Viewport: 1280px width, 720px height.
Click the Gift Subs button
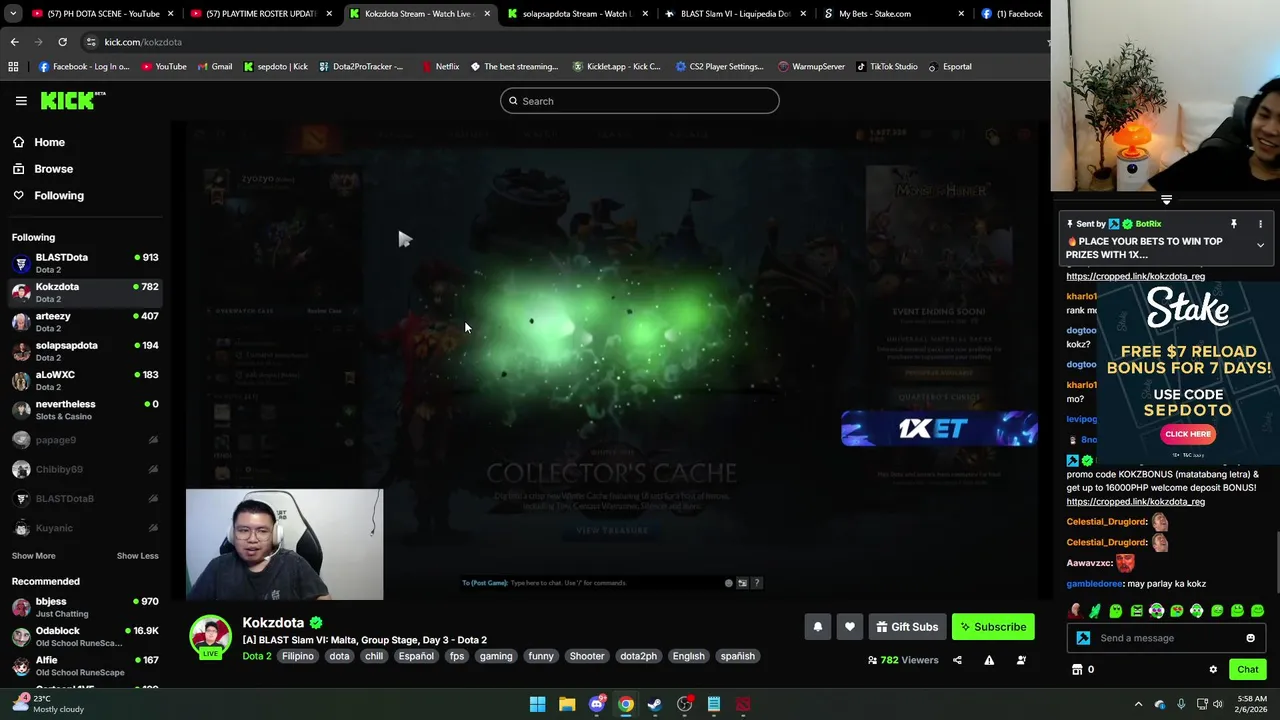(x=907, y=627)
